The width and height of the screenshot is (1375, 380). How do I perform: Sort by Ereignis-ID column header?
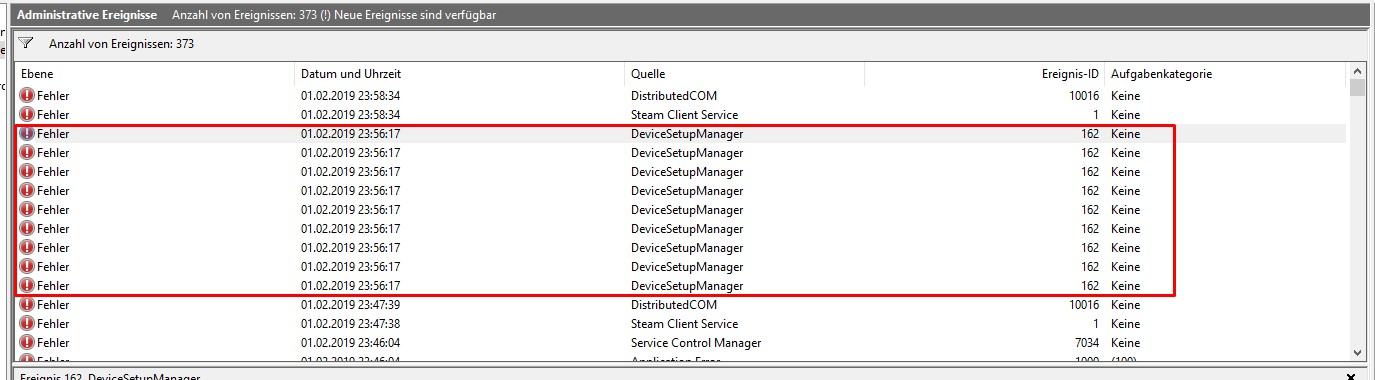(985, 74)
